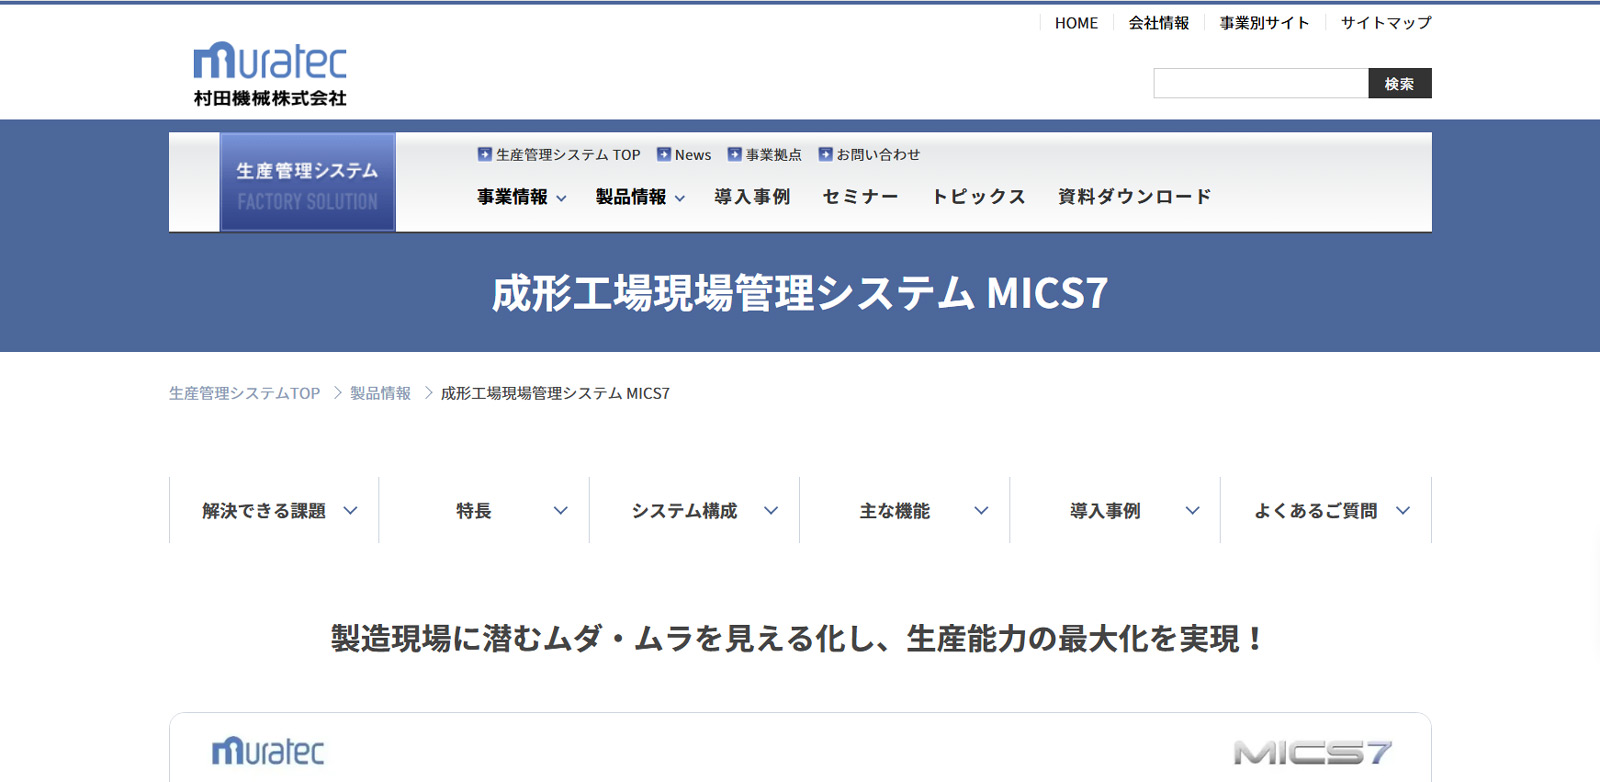
Task: Open 導入事例 in main navigation
Action: click(x=752, y=197)
